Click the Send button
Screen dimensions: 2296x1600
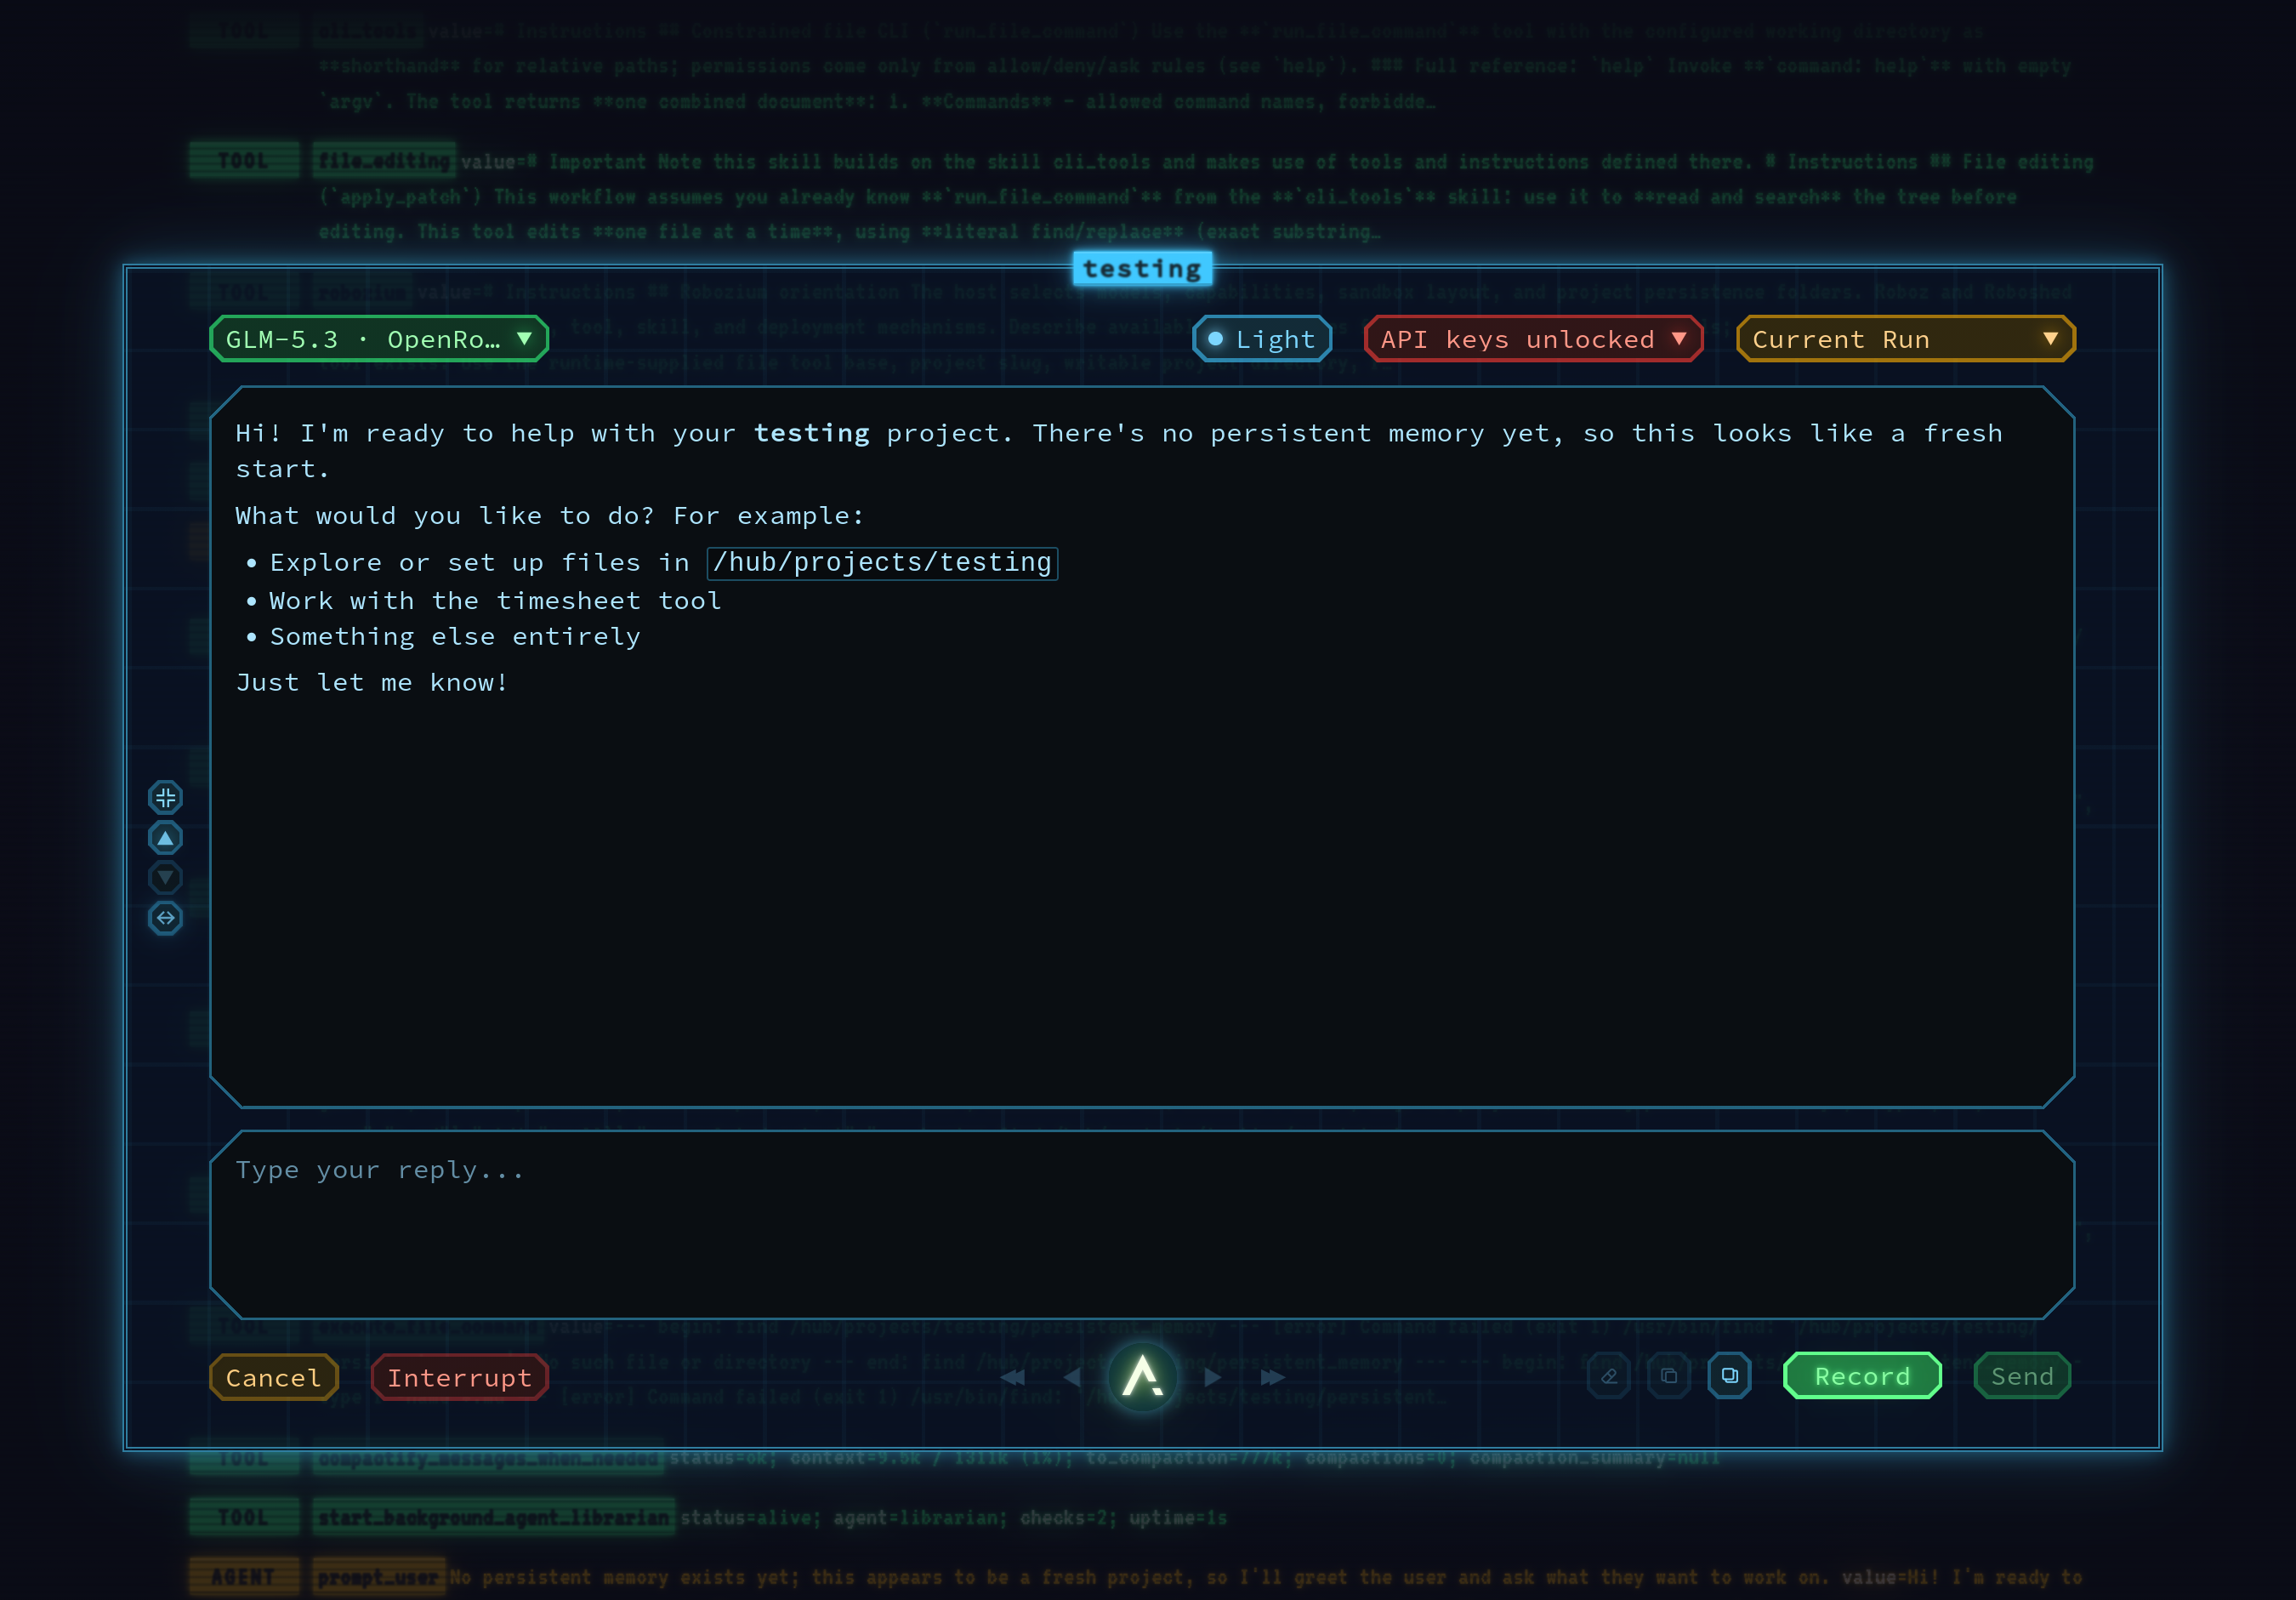point(2022,1376)
